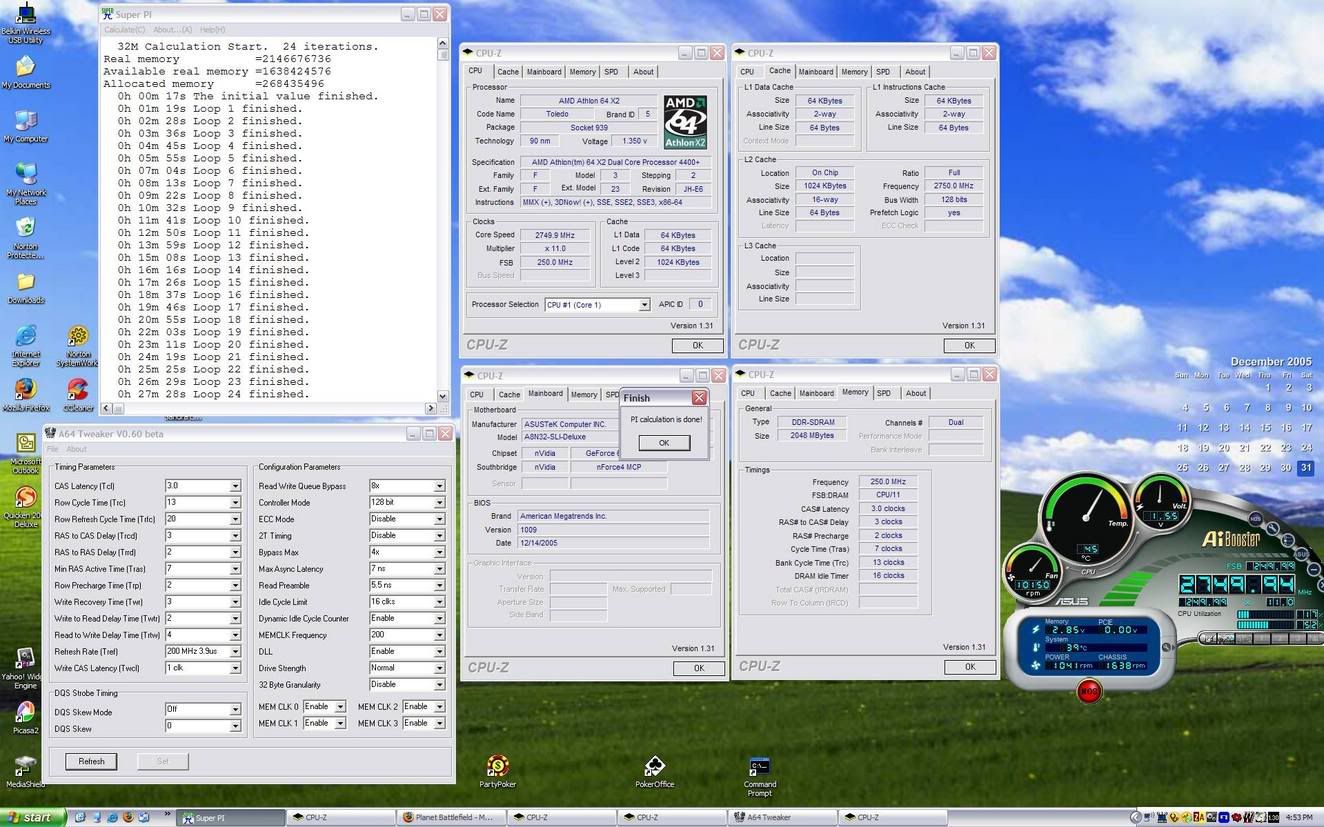Switch to About tab in Memory CPU-Z window

(x=916, y=393)
